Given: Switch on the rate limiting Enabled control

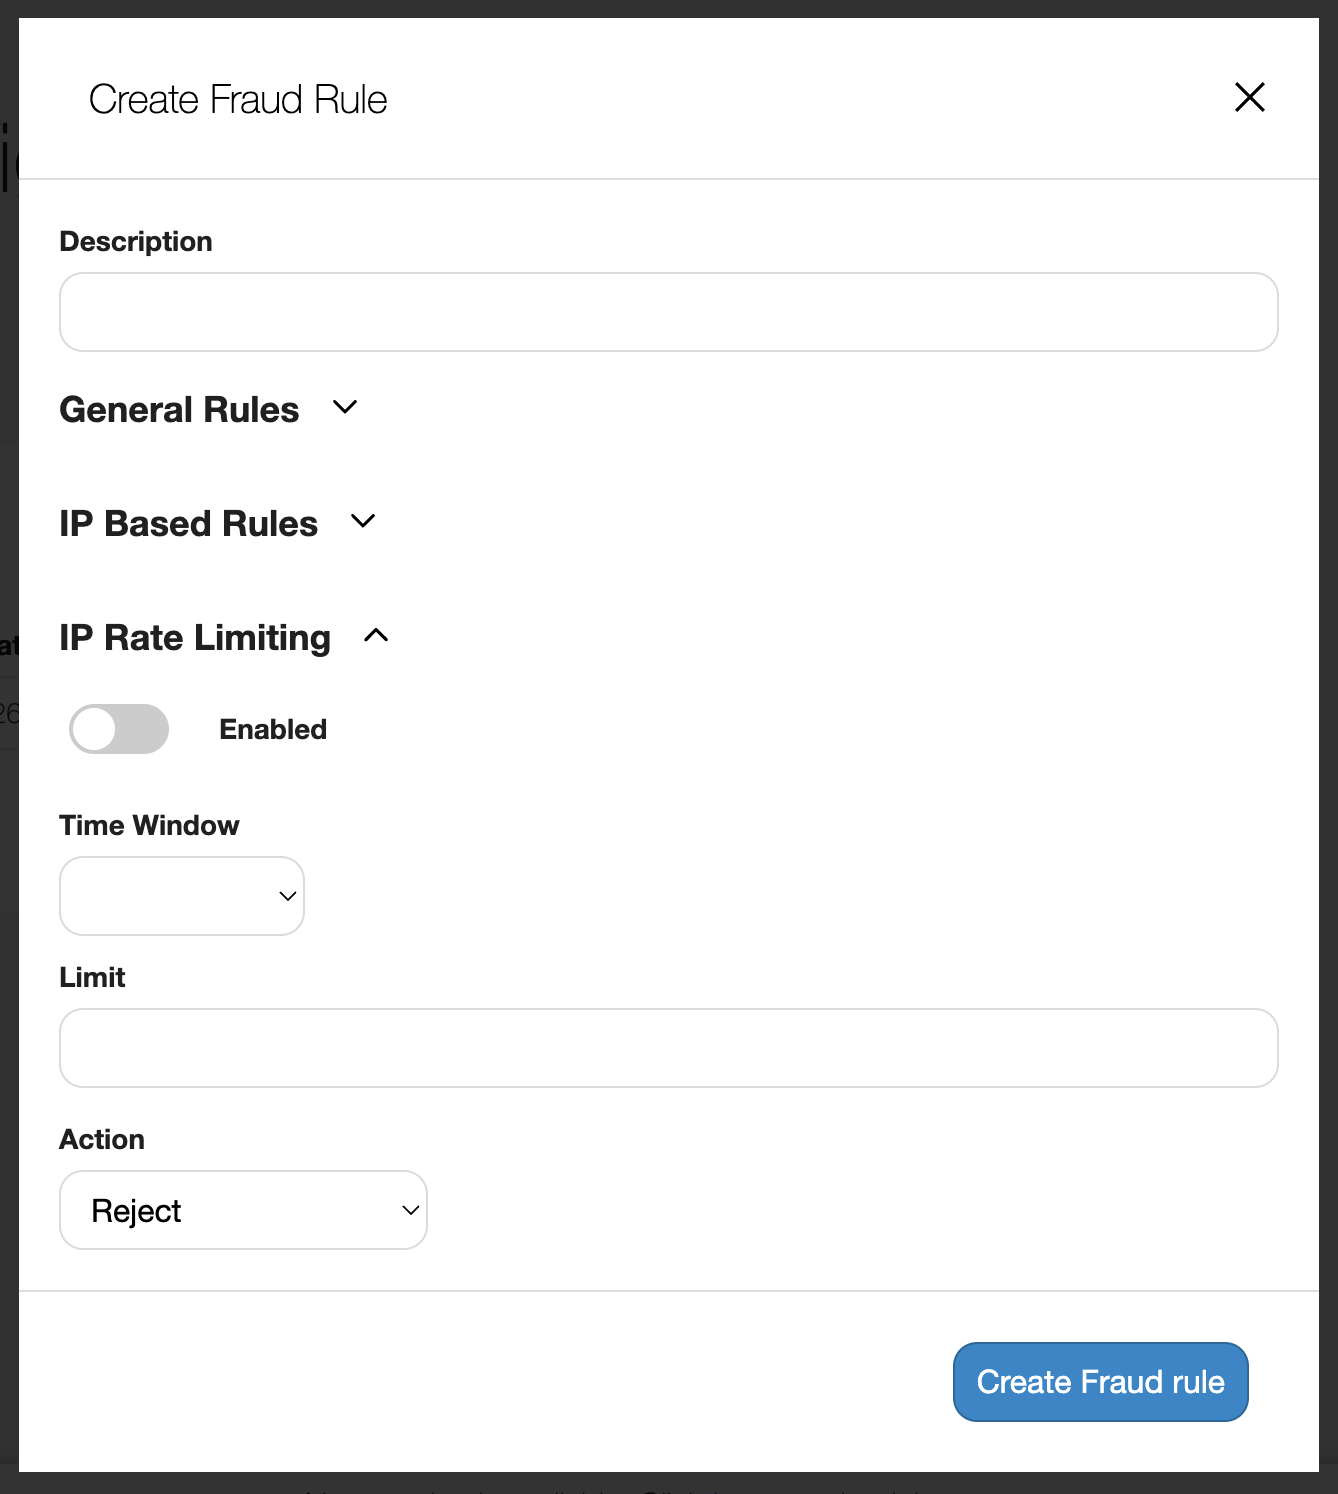Looking at the screenshot, I should 118,729.
